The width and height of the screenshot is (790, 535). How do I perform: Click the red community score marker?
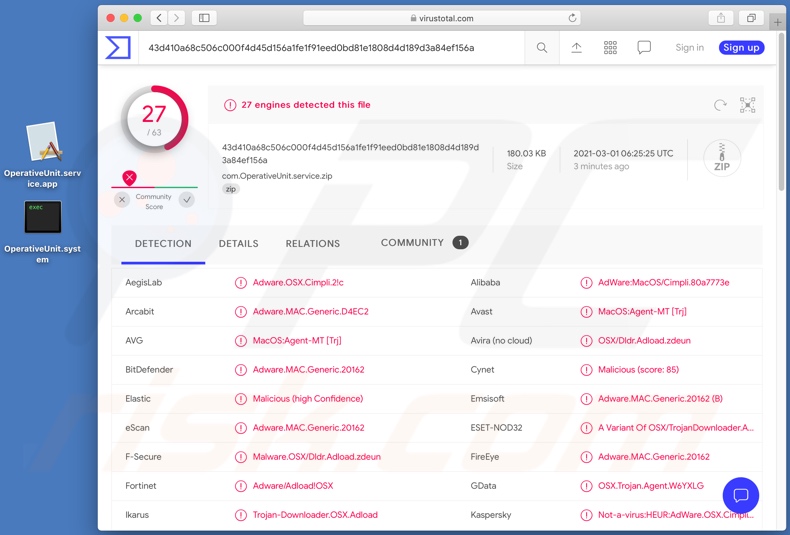point(129,177)
